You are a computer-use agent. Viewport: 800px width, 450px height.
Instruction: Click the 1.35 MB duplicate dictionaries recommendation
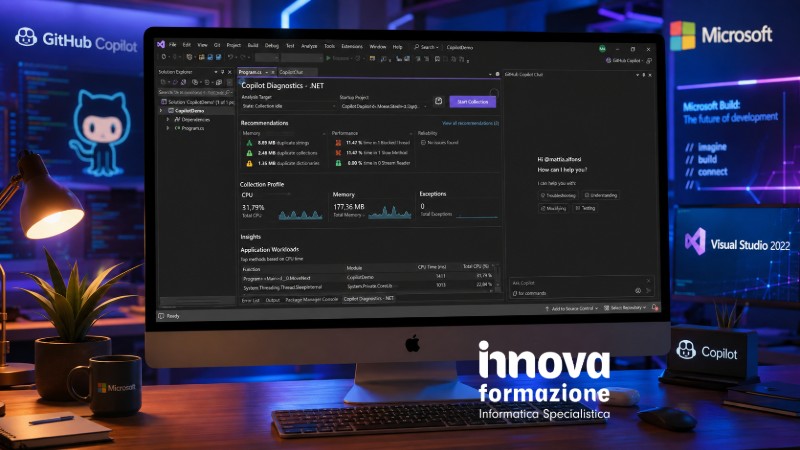click(283, 163)
